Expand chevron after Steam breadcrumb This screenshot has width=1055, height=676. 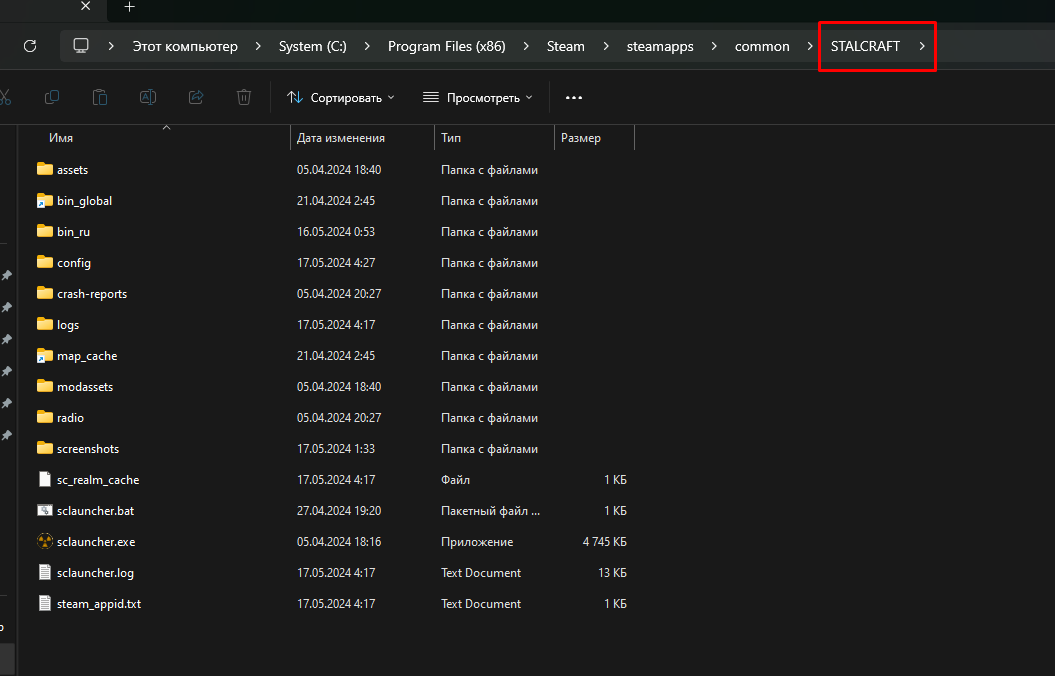(606, 46)
